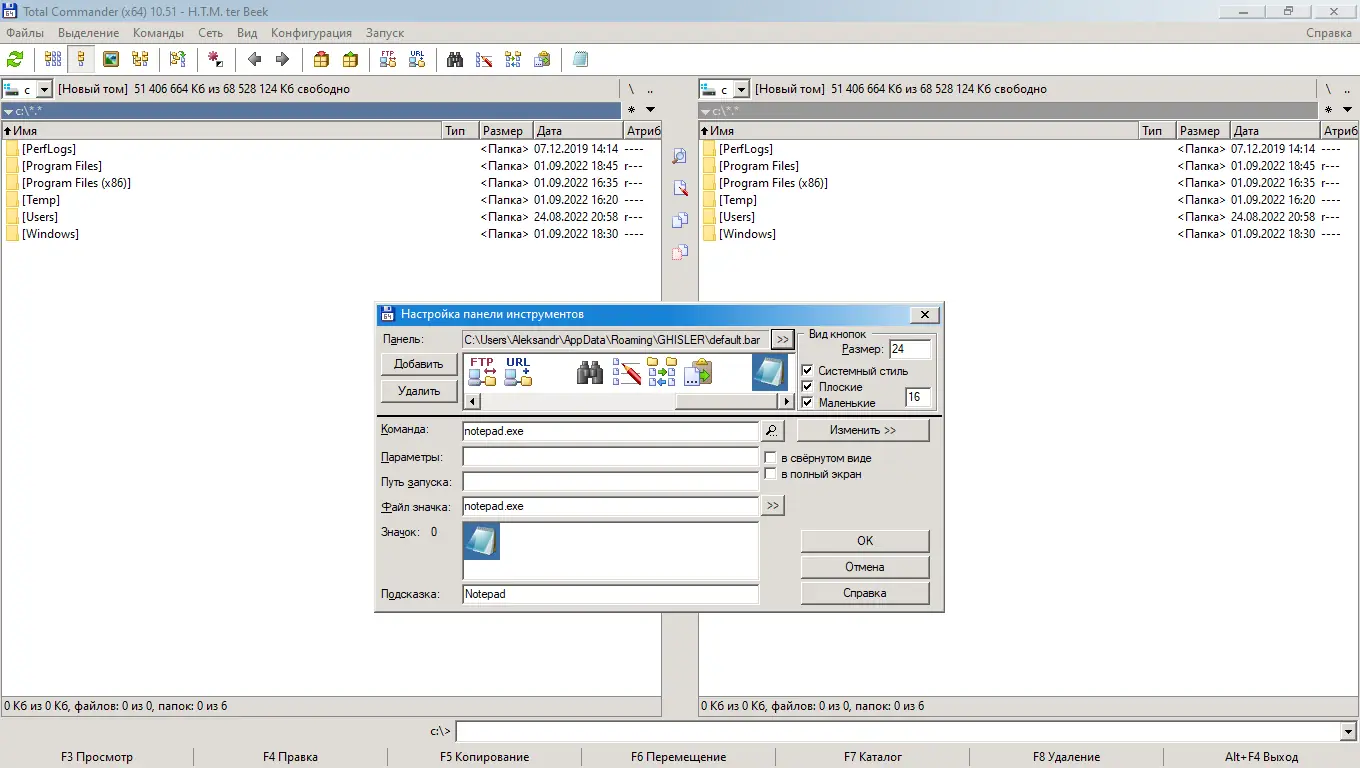Screen dimensions: 1360x768
Task: Click the red asterisk icon in main toolbar
Action: [x=215, y=59]
